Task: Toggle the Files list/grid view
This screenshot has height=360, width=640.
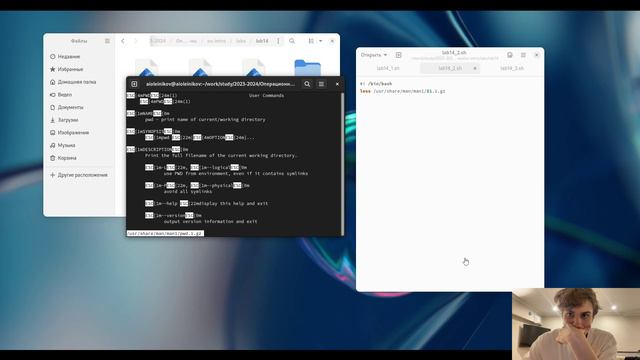Action: click(x=311, y=41)
